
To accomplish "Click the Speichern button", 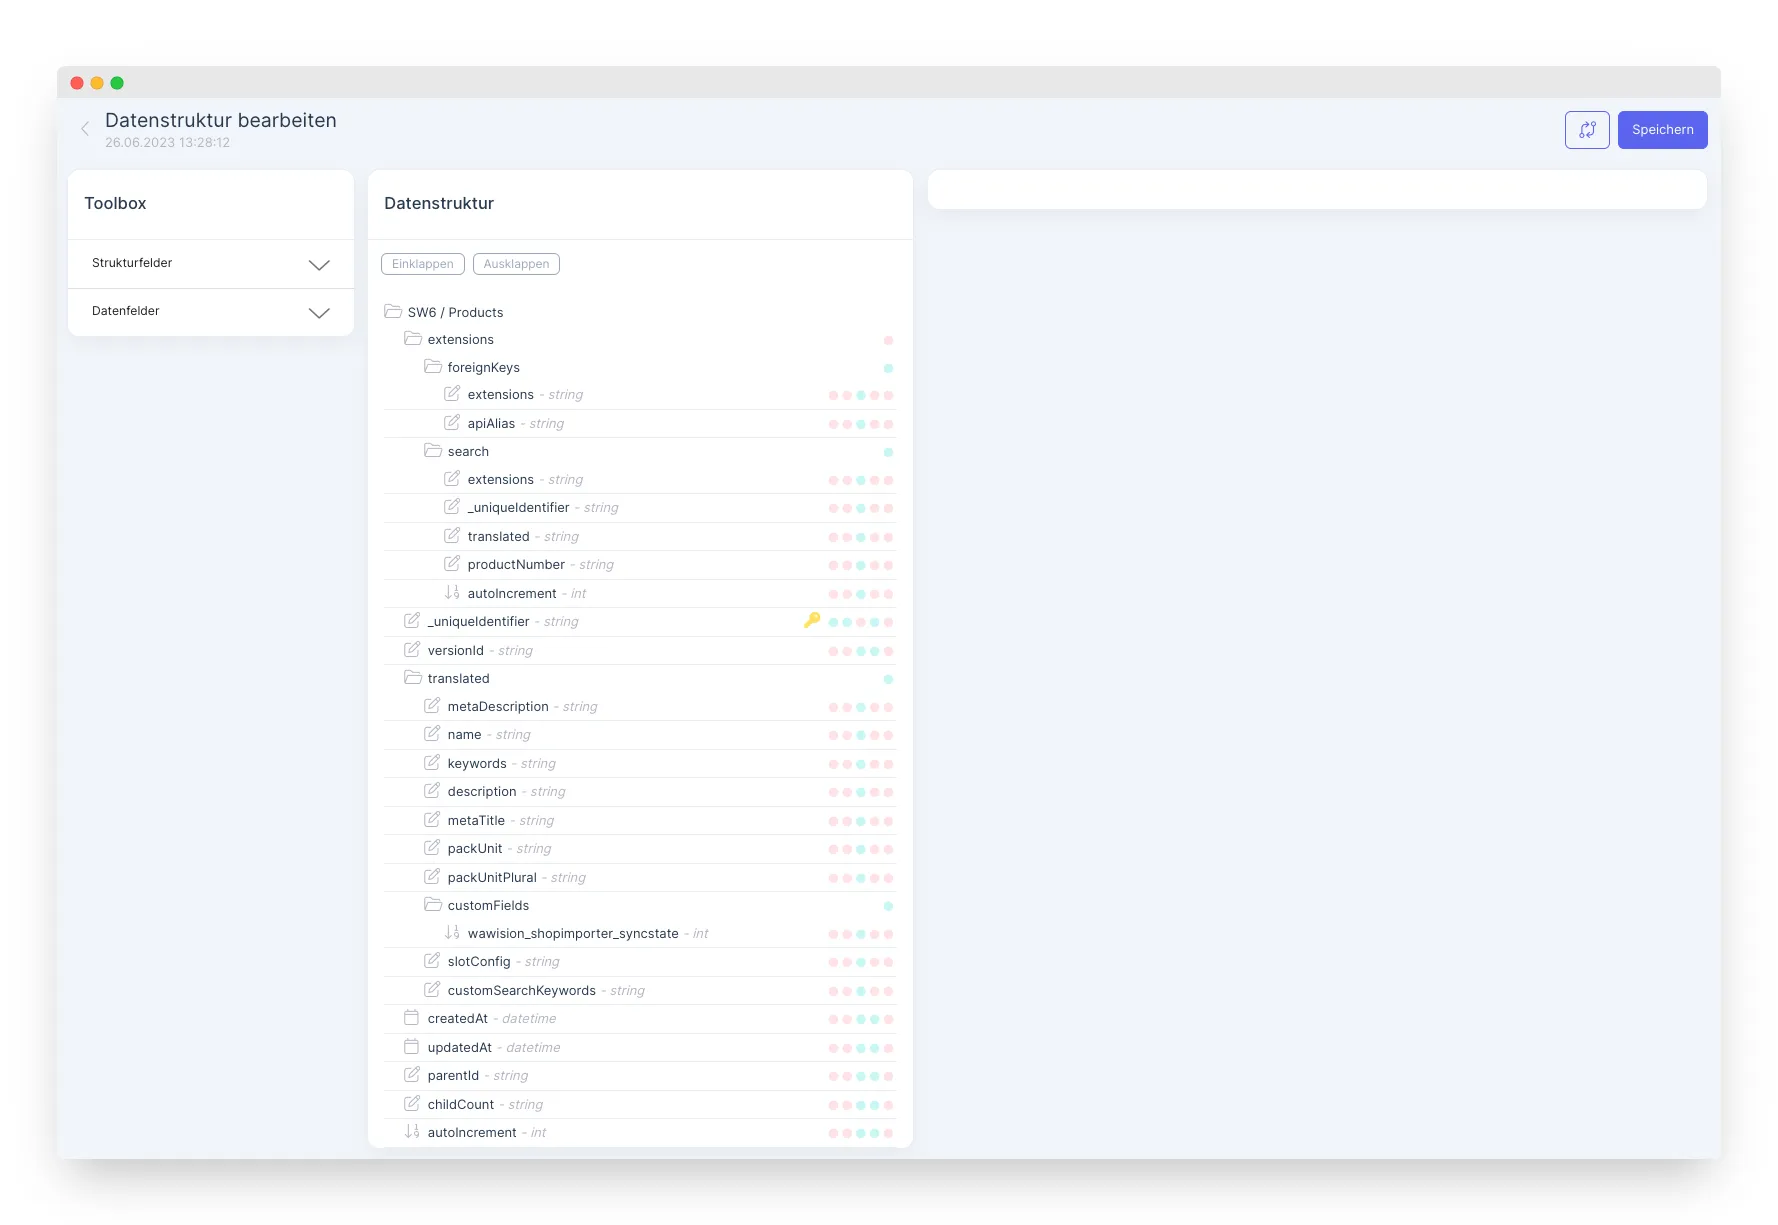I will click(x=1662, y=130).
